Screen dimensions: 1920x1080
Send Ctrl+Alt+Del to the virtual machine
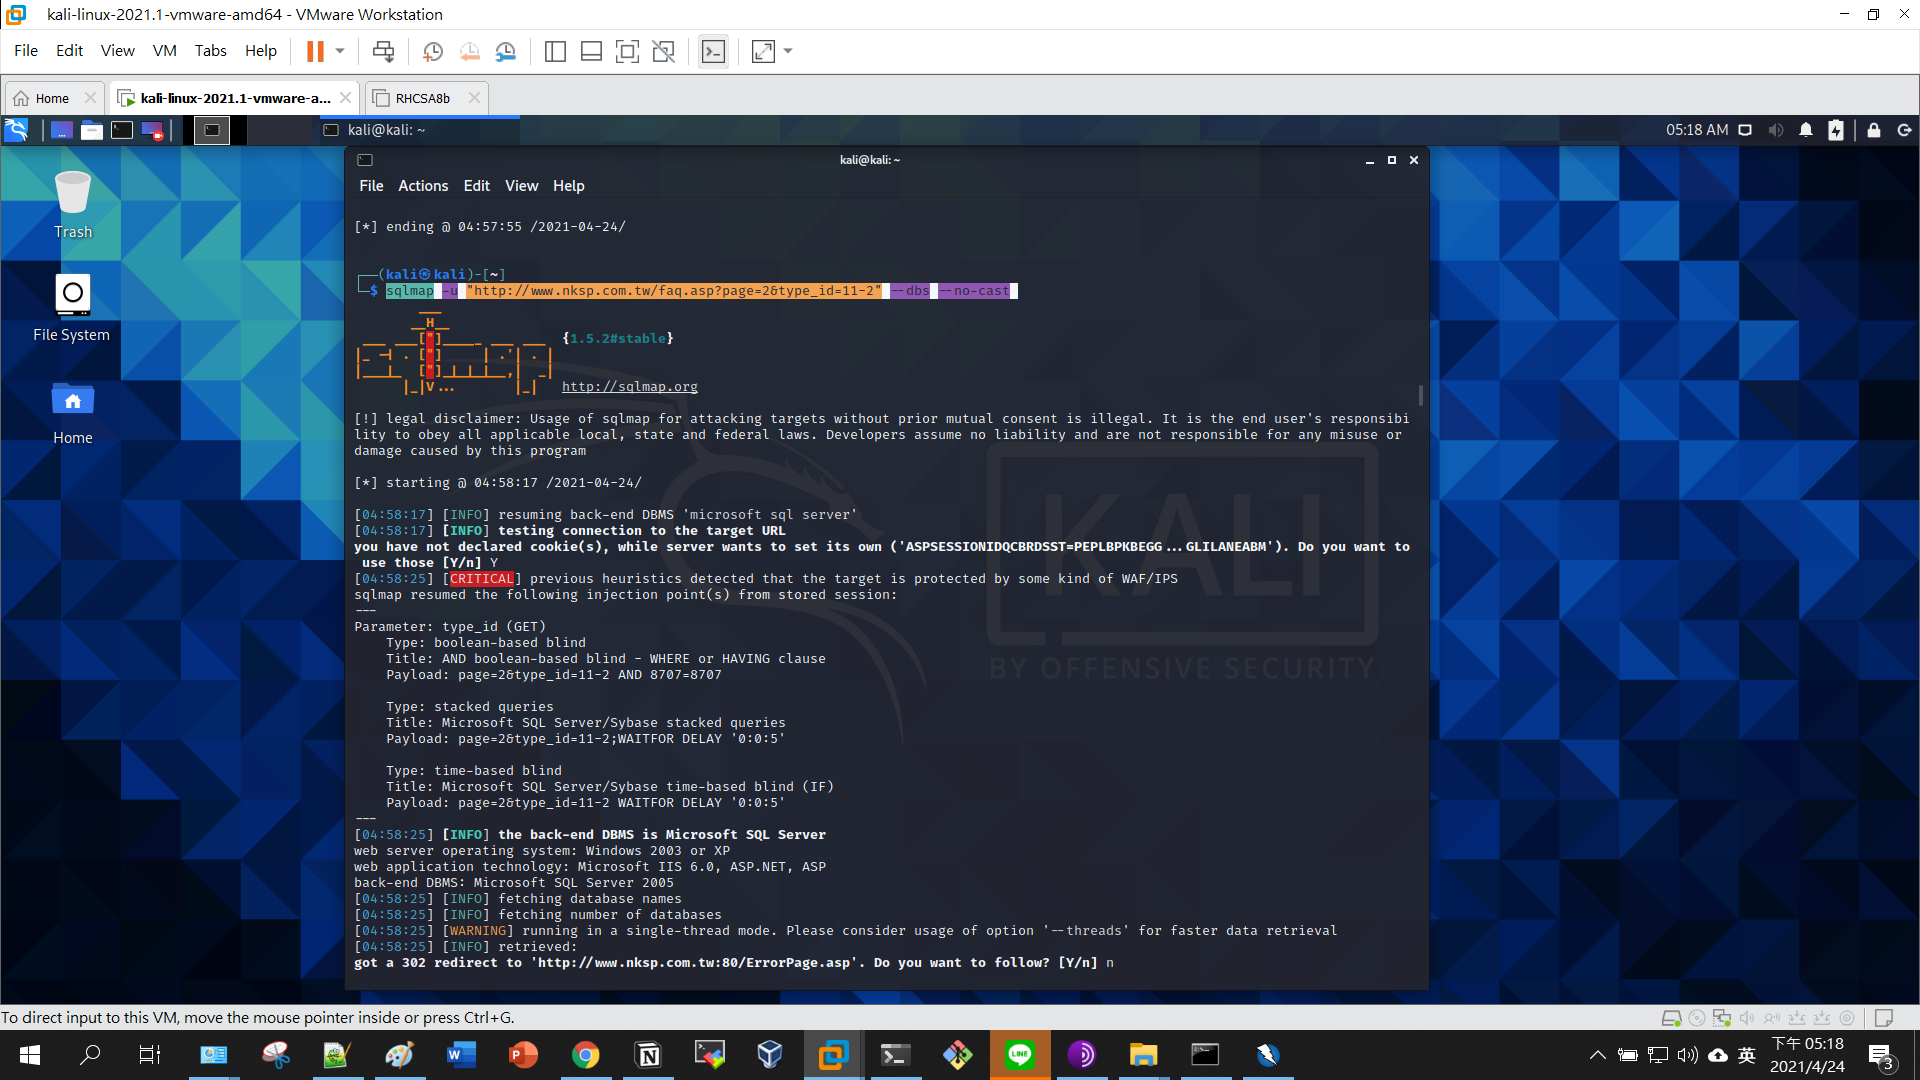[383, 51]
